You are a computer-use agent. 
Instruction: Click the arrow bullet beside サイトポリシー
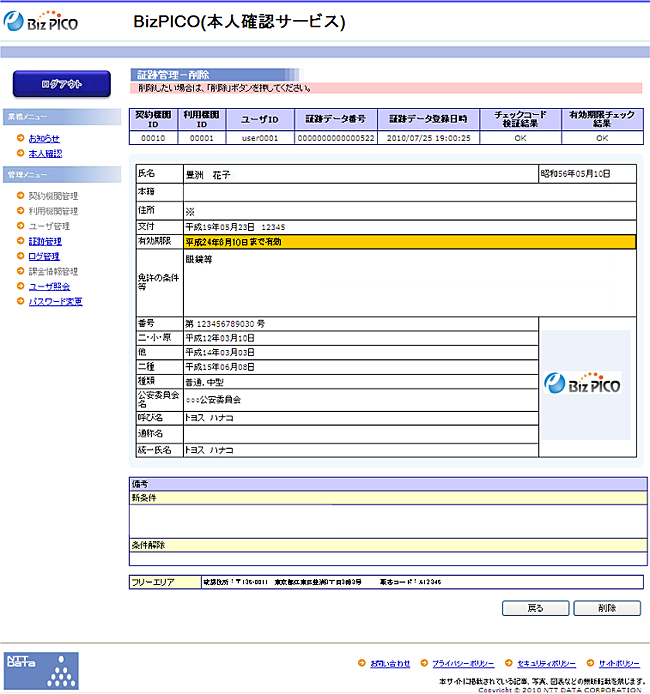point(589,663)
